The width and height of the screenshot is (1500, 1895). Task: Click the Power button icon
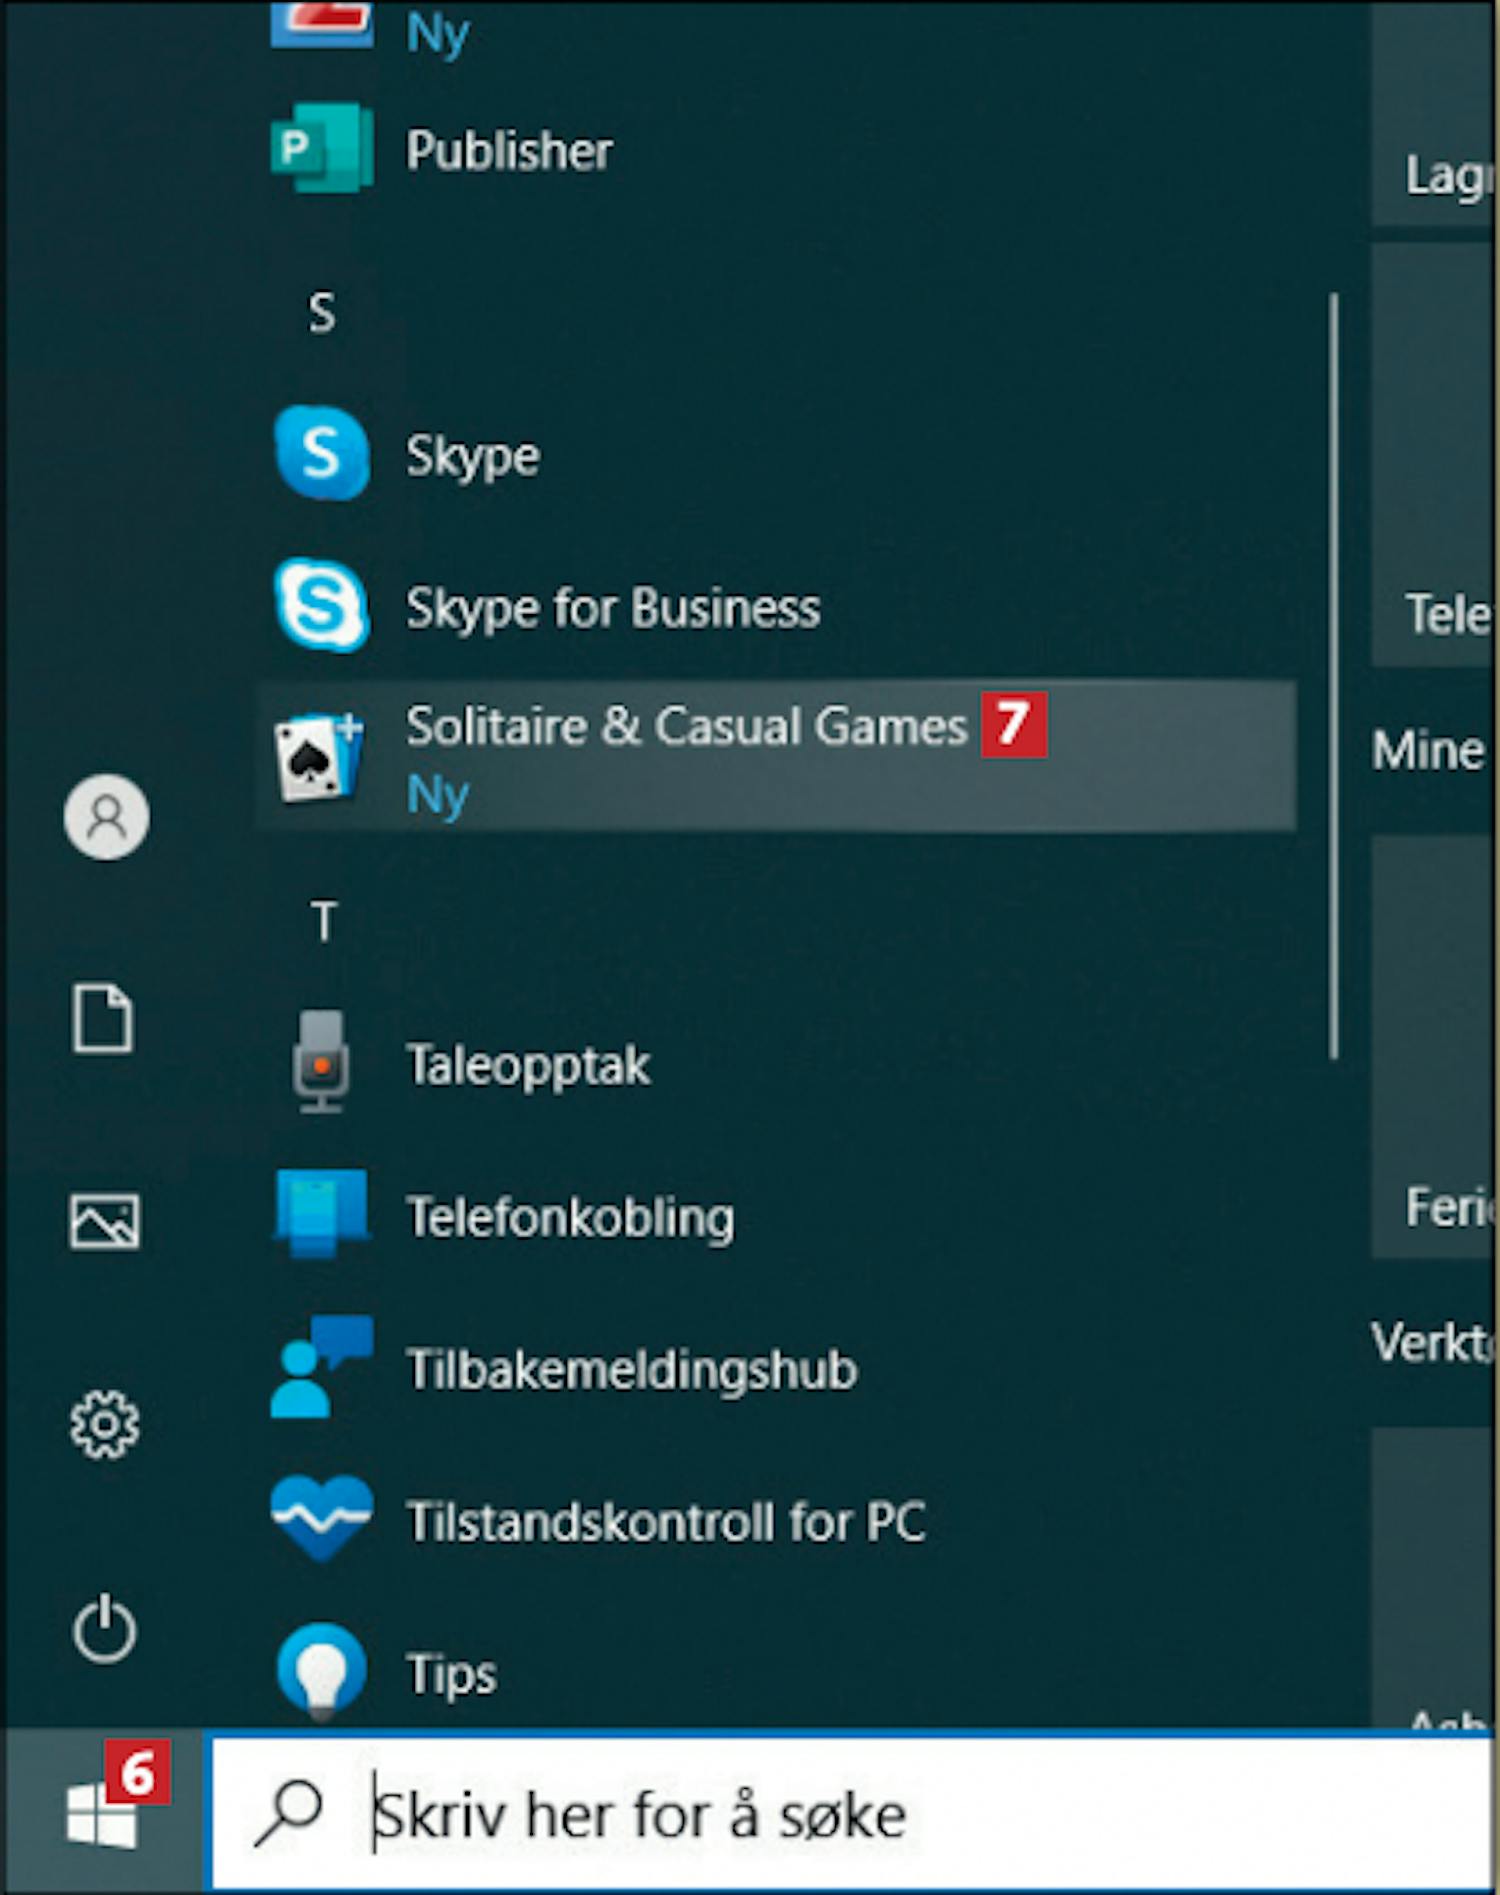click(104, 1628)
